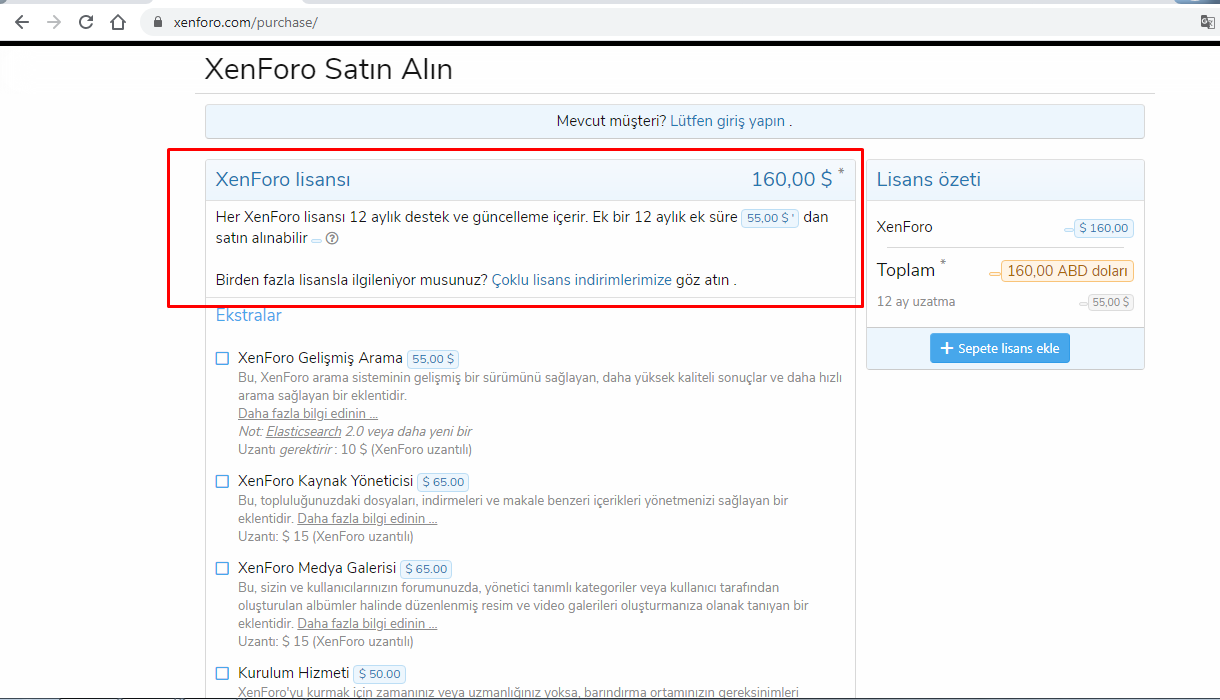Viewport: 1220px width, 700px height.
Task: Click the '$ 50.00' badge beside Kurulum Hizmeti
Action: 379,674
